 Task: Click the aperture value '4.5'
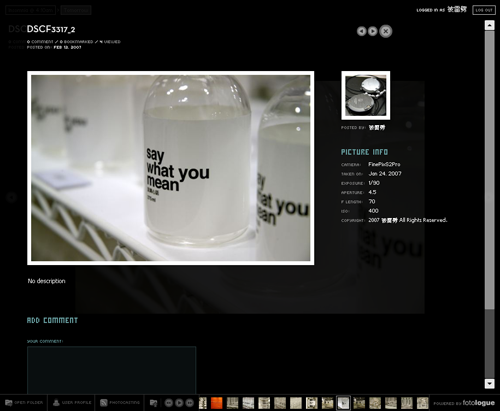coord(372,192)
